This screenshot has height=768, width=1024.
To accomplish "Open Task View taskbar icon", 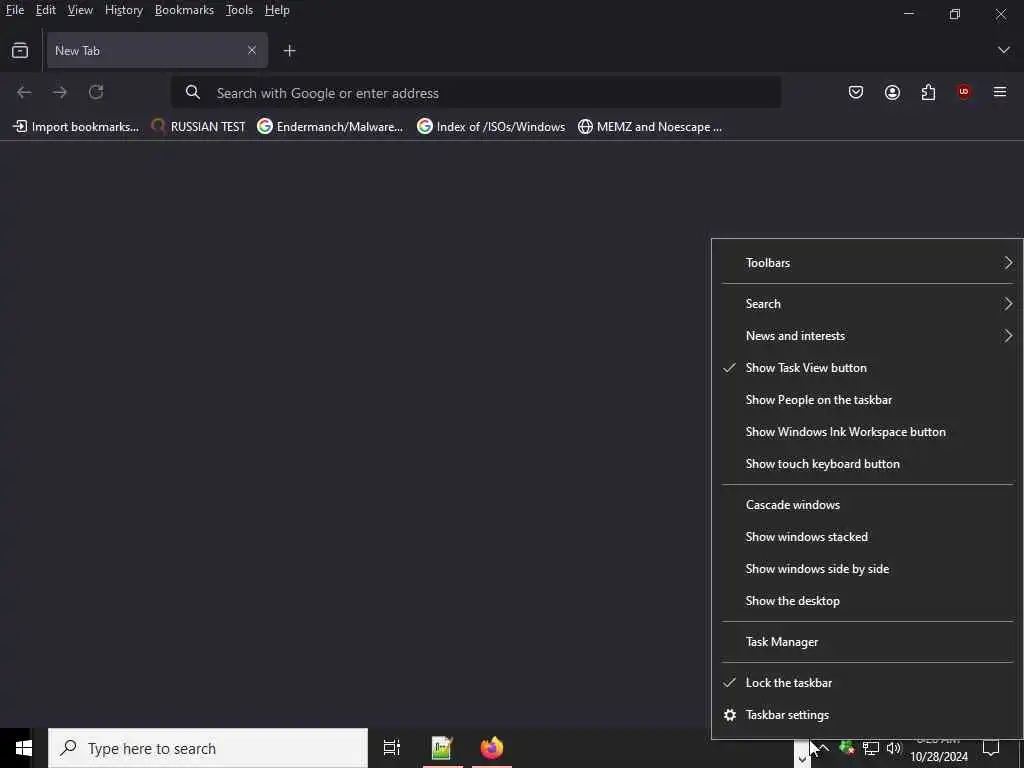I will pyautogui.click(x=392, y=748).
